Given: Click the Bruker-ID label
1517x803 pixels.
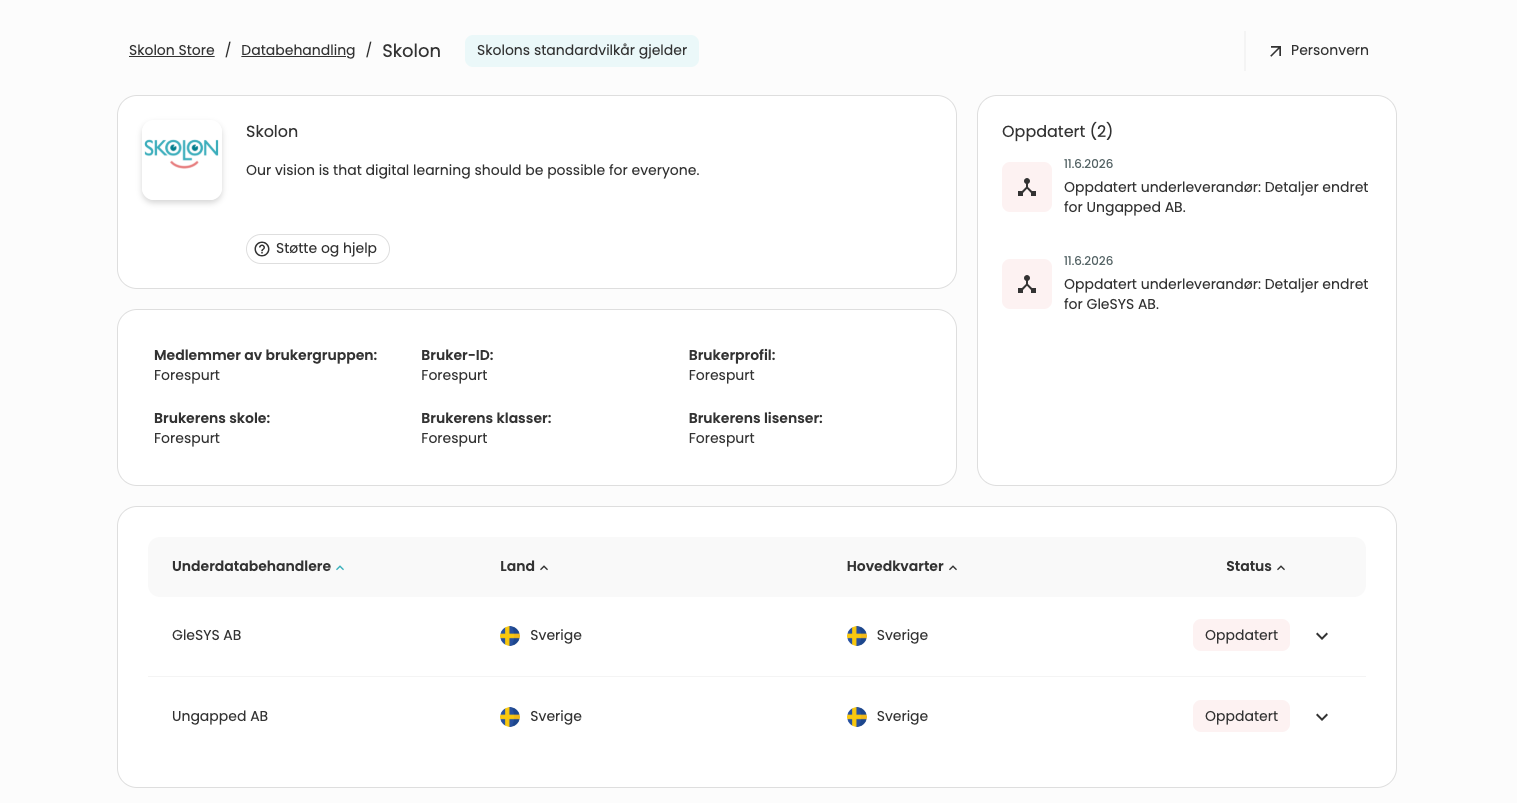Looking at the screenshot, I should coord(457,356).
